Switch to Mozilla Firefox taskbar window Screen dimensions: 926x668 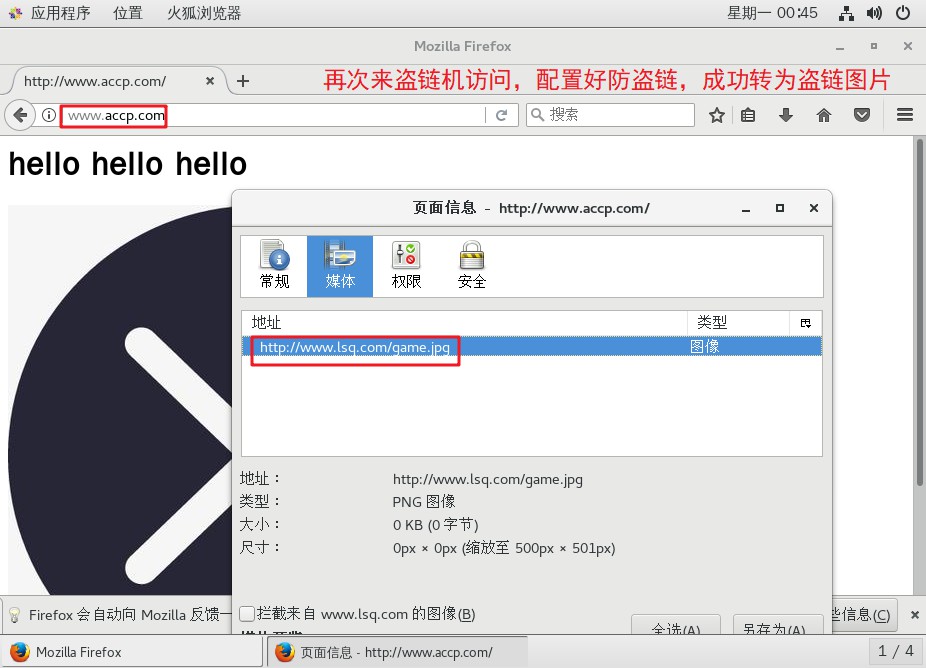[x=132, y=652]
